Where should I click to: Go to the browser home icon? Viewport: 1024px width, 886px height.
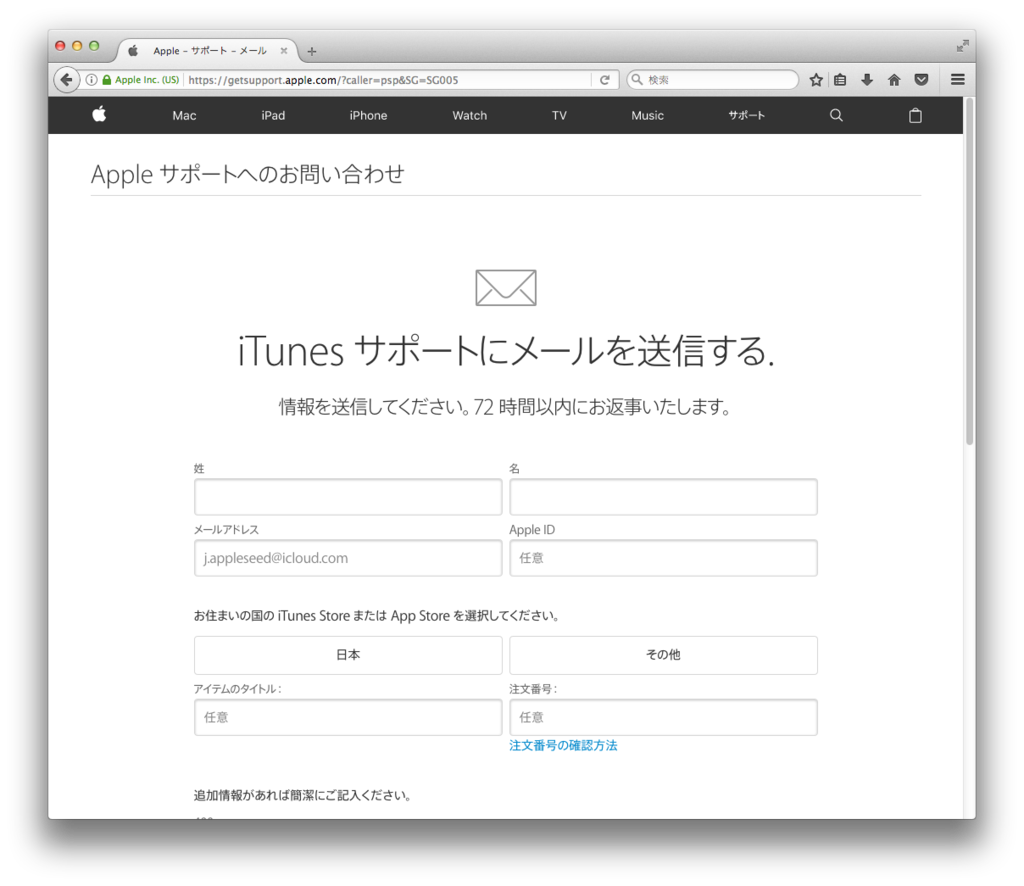(x=894, y=80)
